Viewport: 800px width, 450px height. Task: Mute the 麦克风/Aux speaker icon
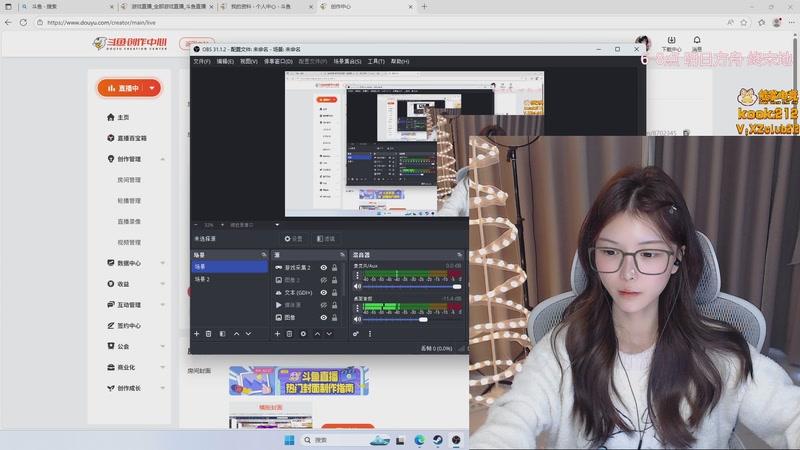click(x=358, y=286)
